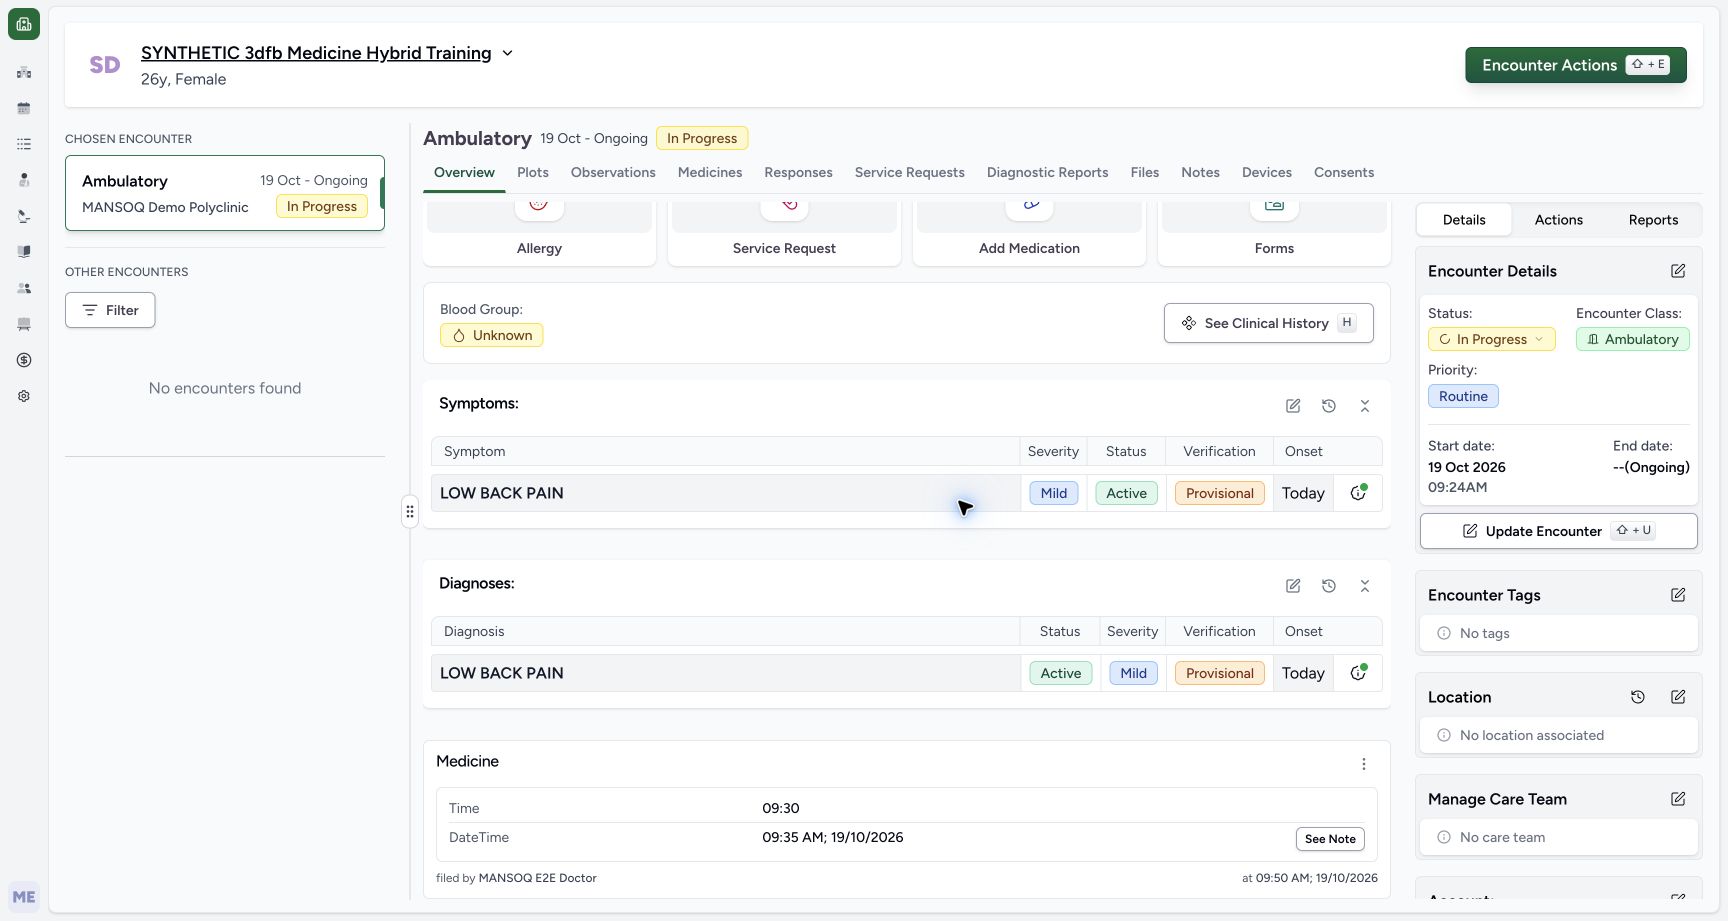Collapse the Diagnoses section
The image size is (1728, 921).
pyautogui.click(x=1365, y=586)
